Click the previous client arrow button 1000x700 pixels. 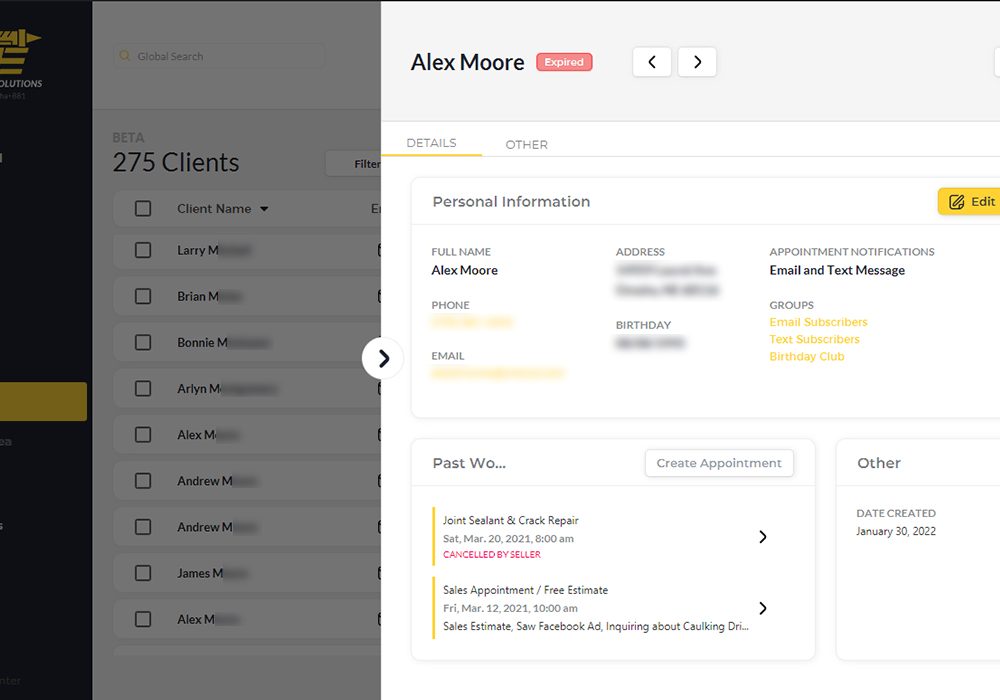coord(652,62)
